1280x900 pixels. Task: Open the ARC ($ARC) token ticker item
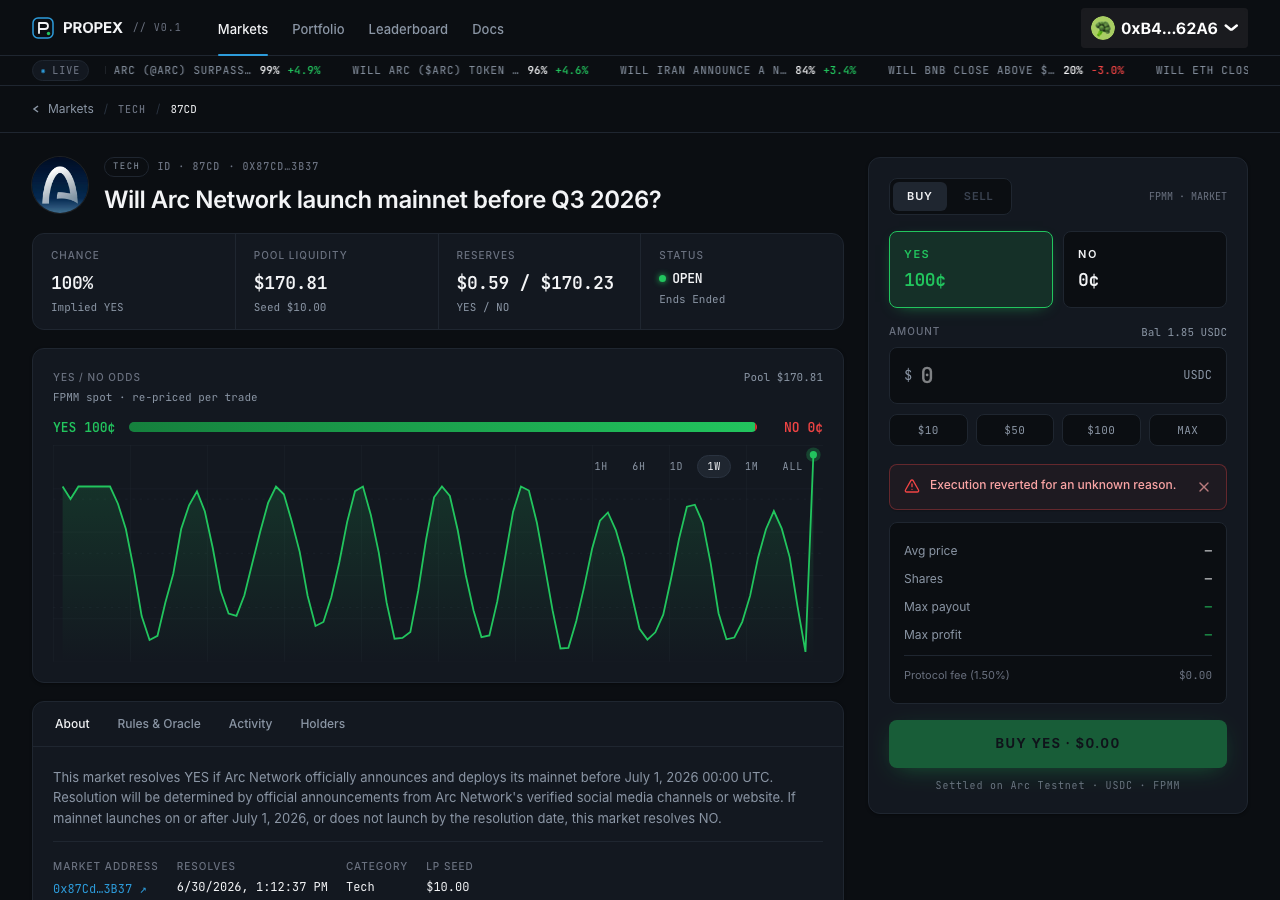pyautogui.click(x=470, y=70)
